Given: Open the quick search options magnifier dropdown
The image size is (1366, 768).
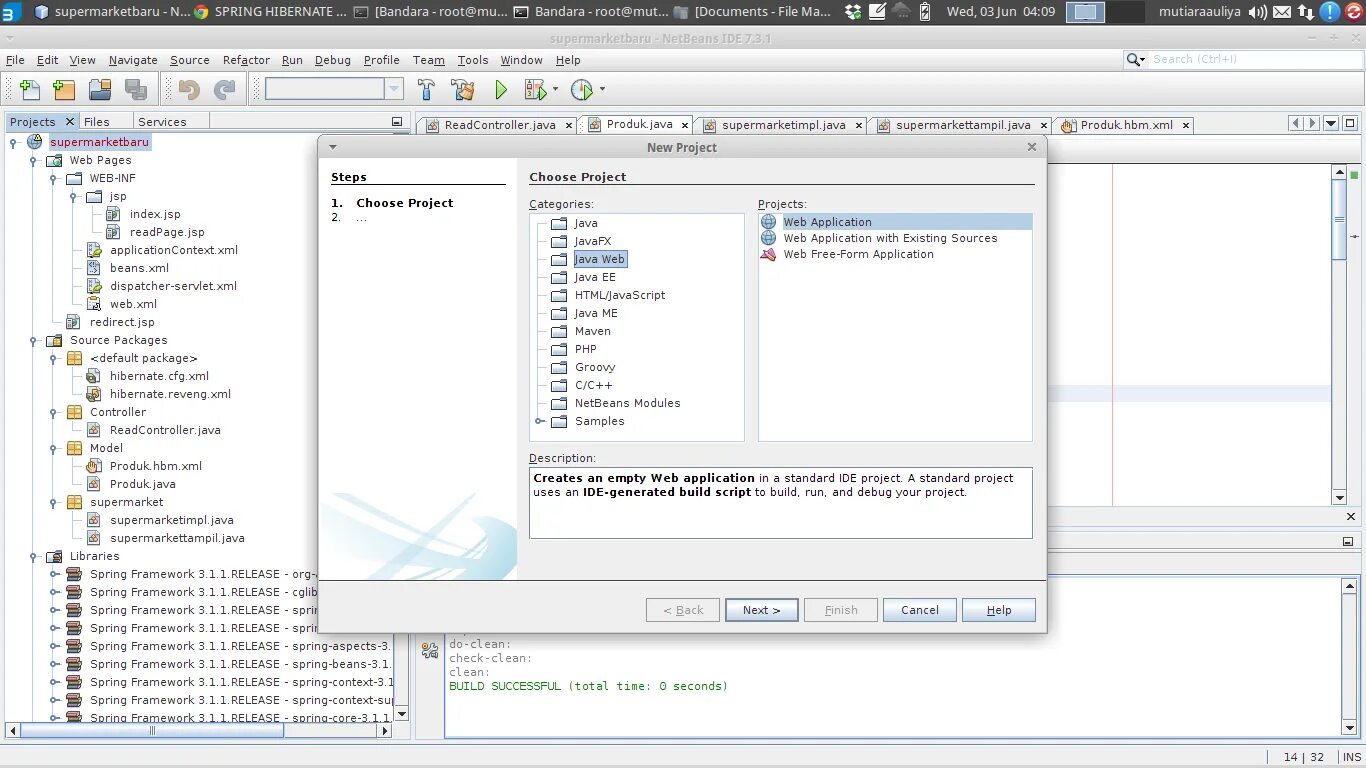Looking at the screenshot, I should pyautogui.click(x=1136, y=60).
